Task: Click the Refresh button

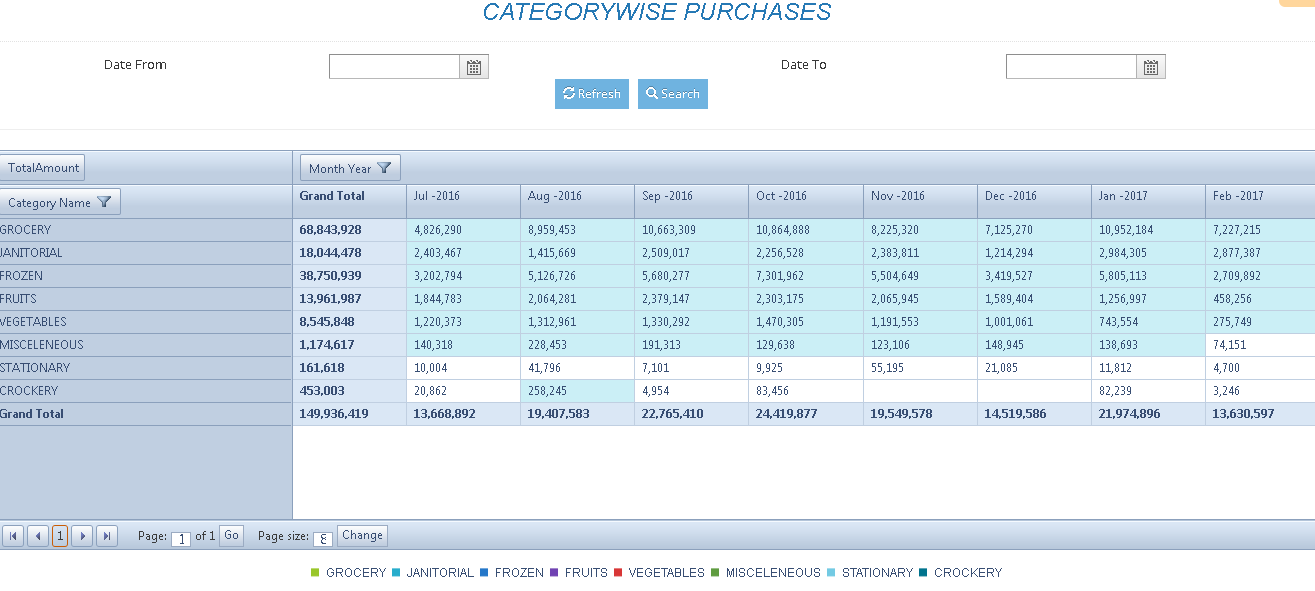Action: [592, 94]
